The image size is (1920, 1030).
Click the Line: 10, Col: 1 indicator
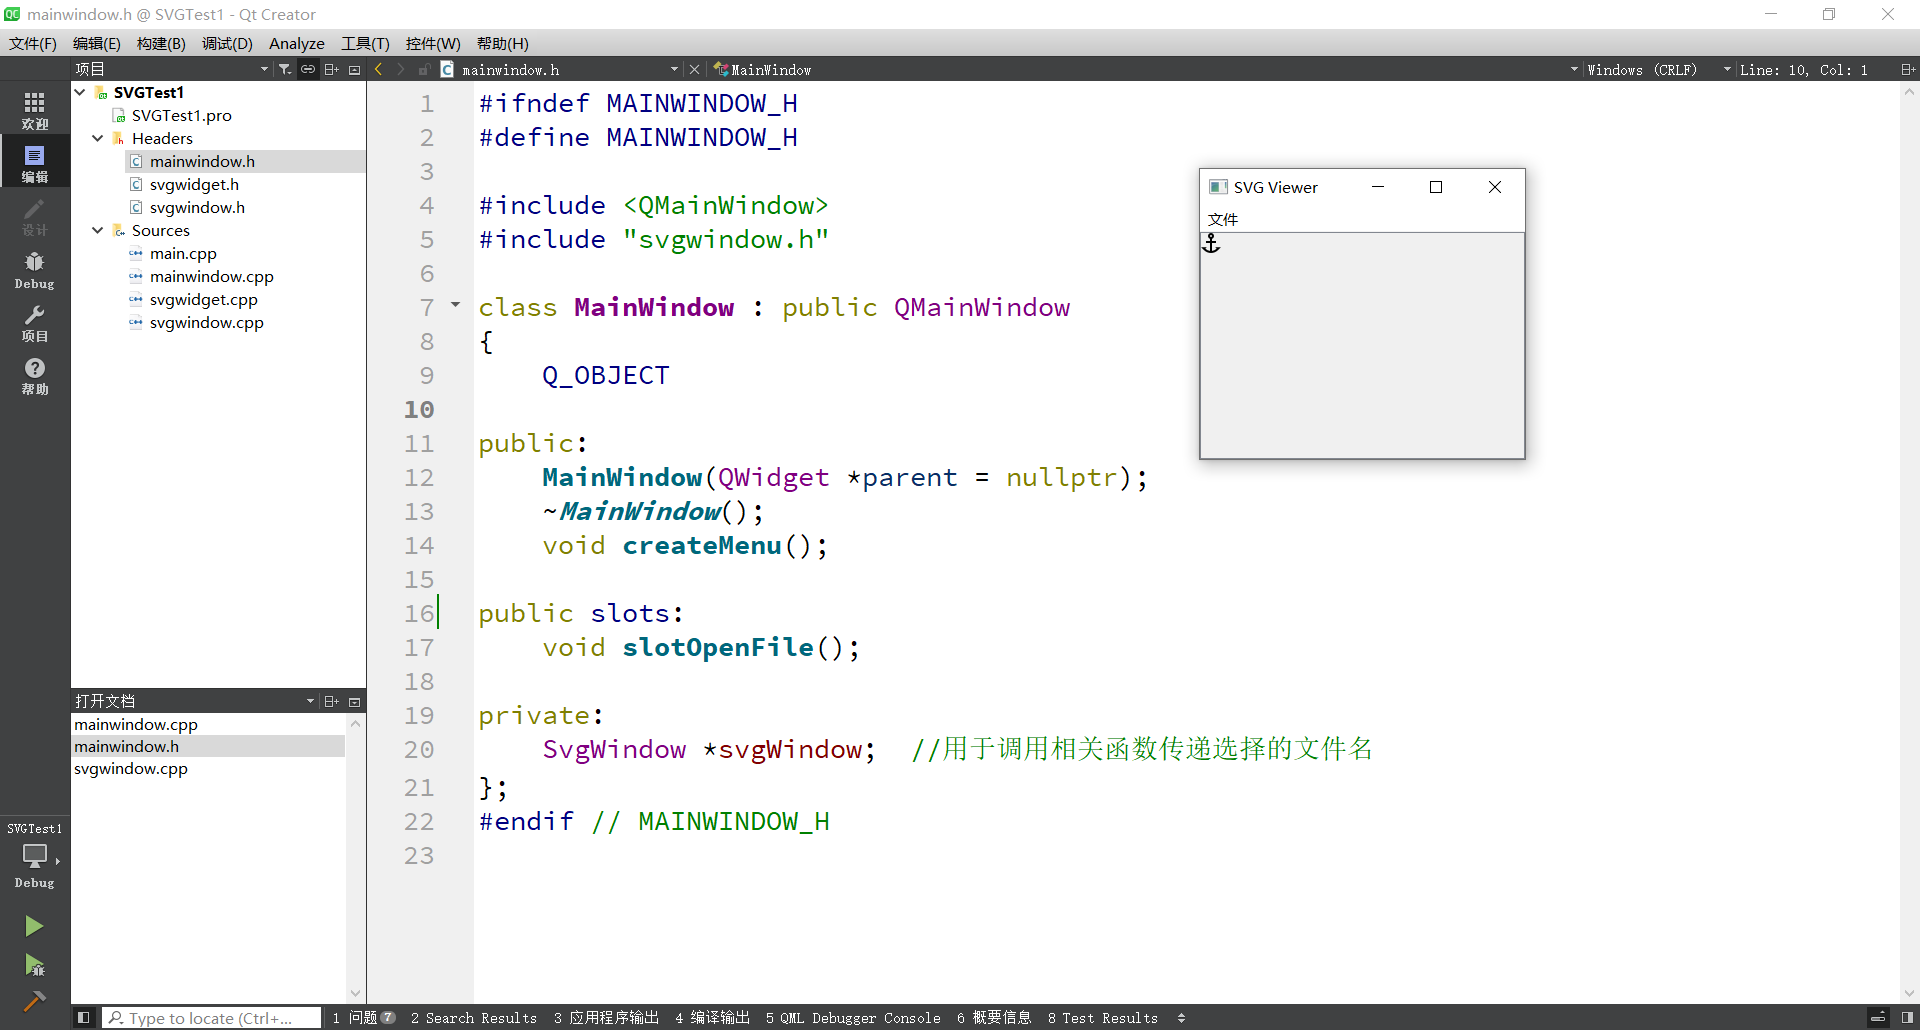pyautogui.click(x=1803, y=70)
